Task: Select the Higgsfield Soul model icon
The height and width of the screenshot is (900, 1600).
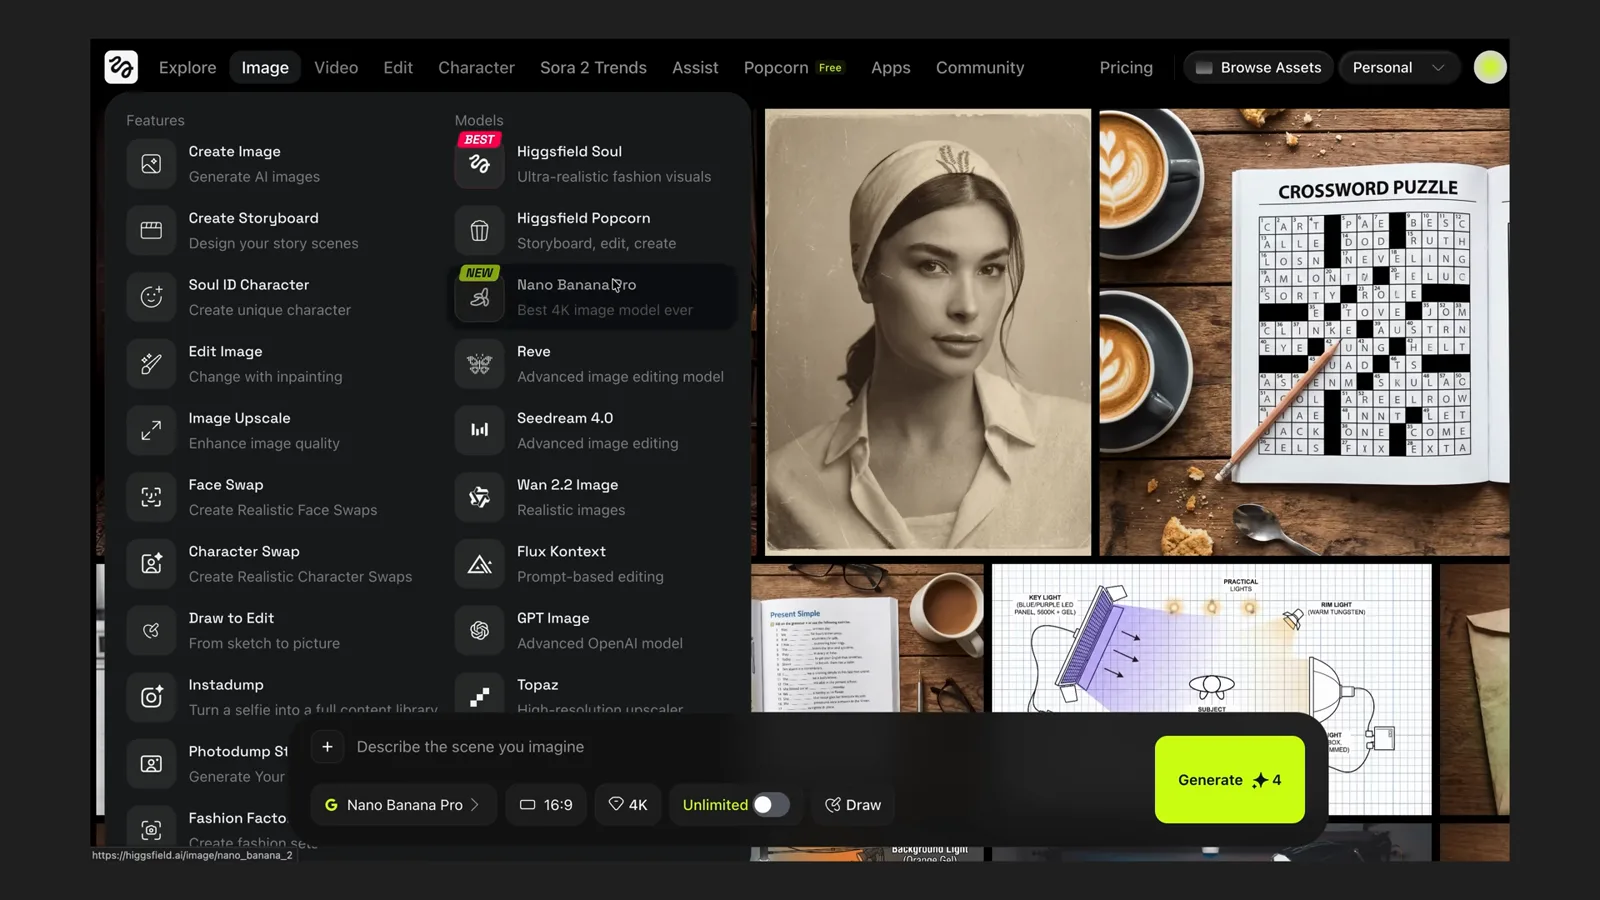Action: point(480,164)
